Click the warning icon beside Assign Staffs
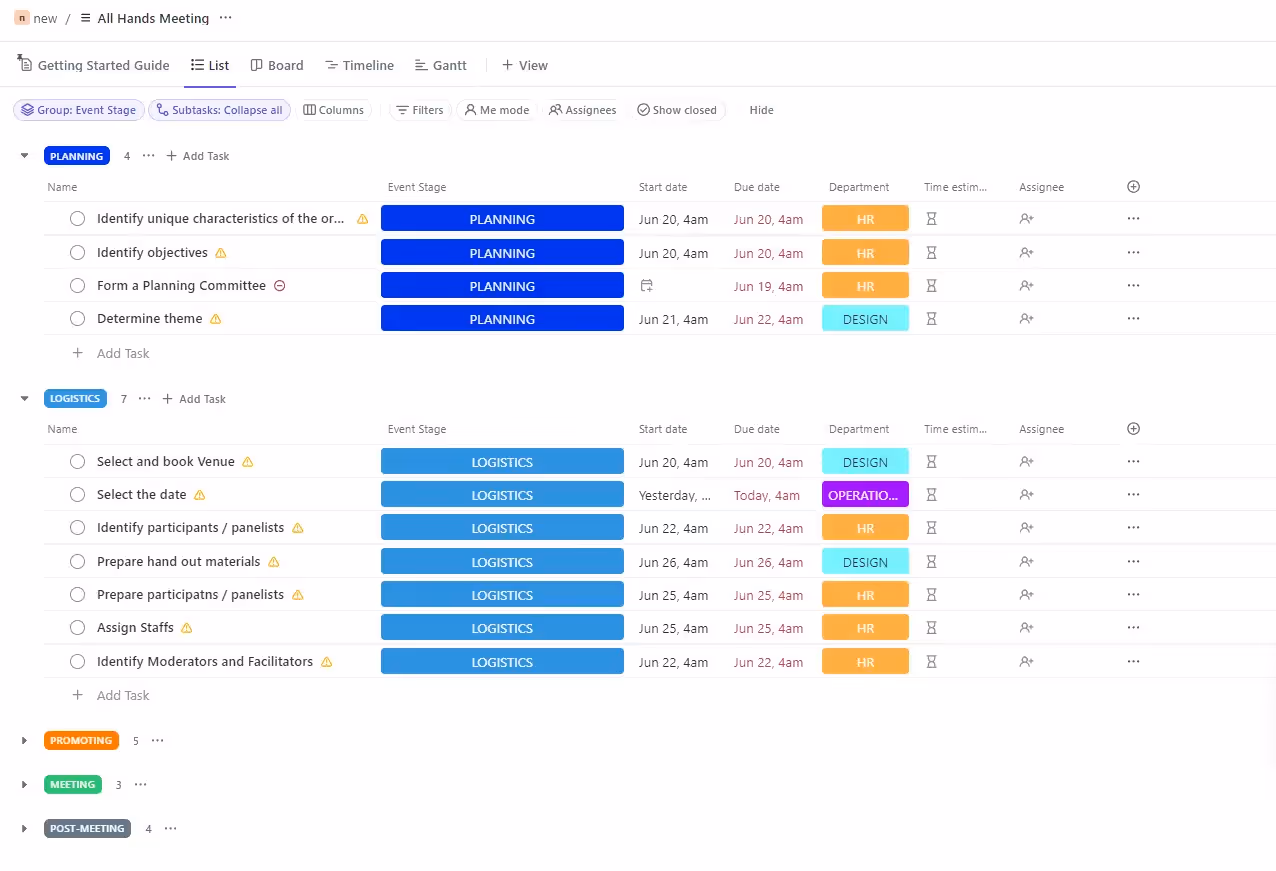The height and width of the screenshot is (871, 1276). (x=186, y=628)
